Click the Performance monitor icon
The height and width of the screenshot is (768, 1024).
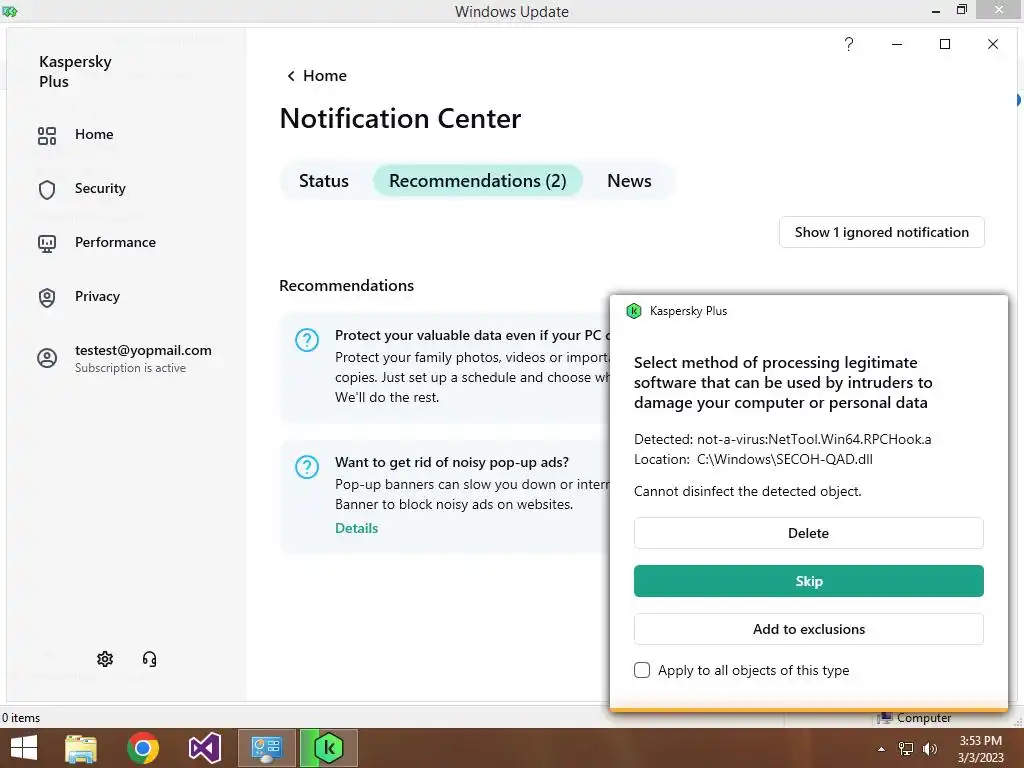pyautogui.click(x=47, y=244)
